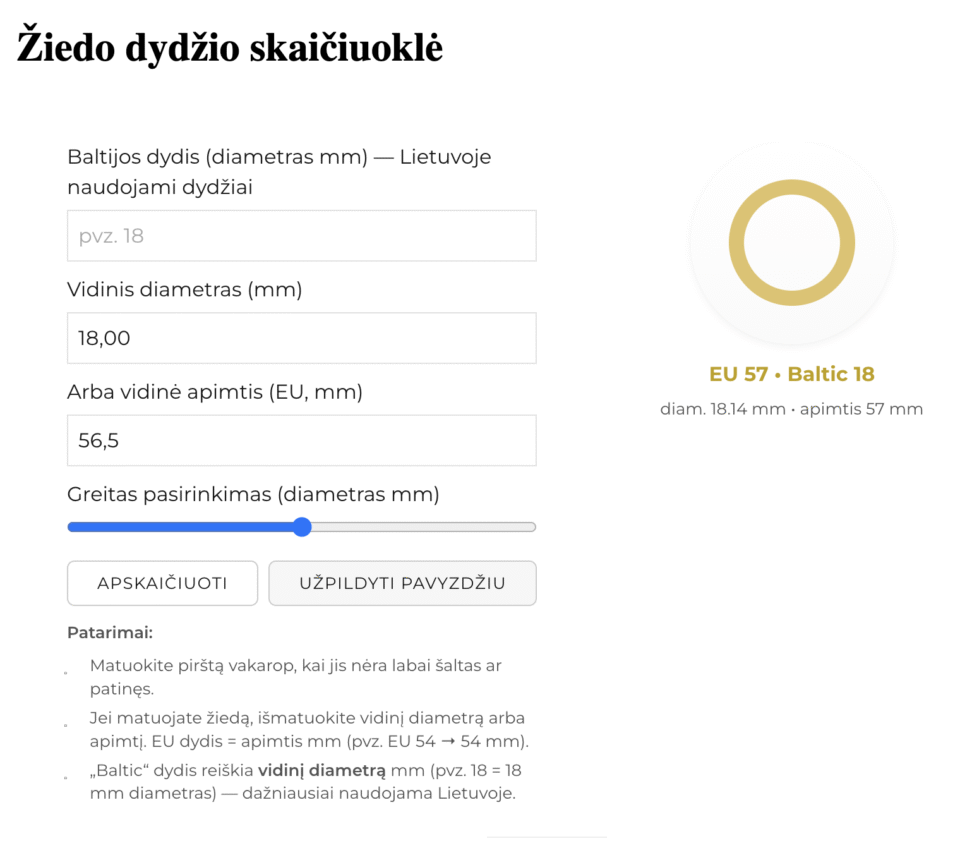Click the Baltic size input showing 'pvz. 18'
Viewport: 960px width, 848px height.
point(300,236)
